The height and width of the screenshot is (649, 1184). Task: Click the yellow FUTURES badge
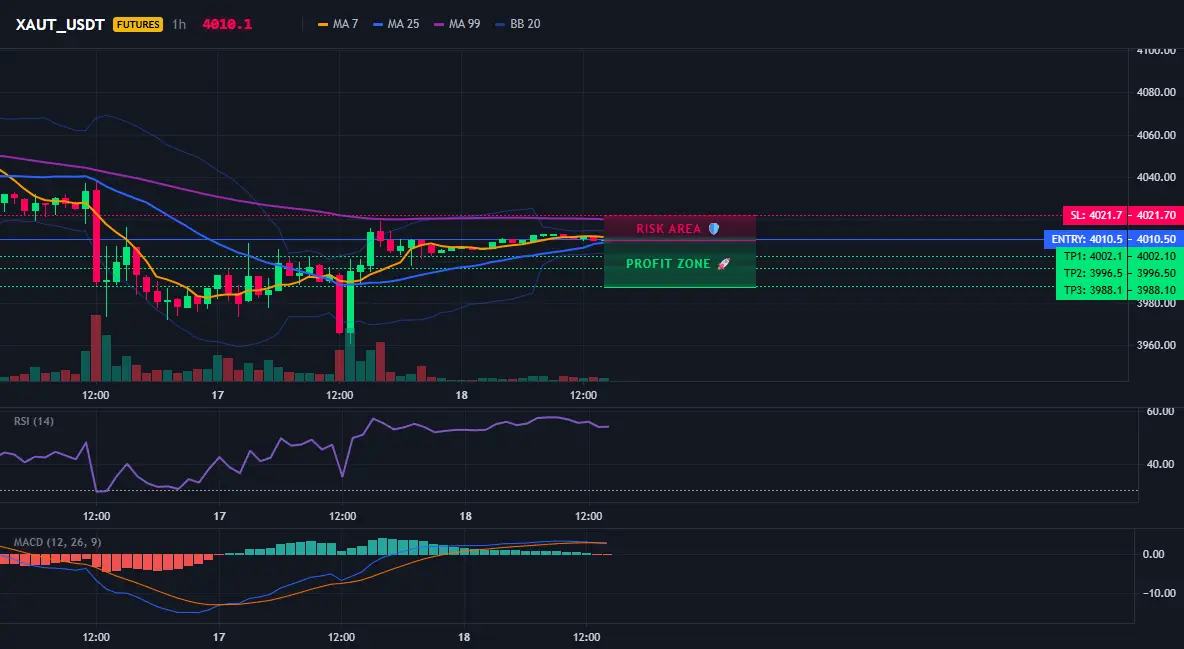137,24
